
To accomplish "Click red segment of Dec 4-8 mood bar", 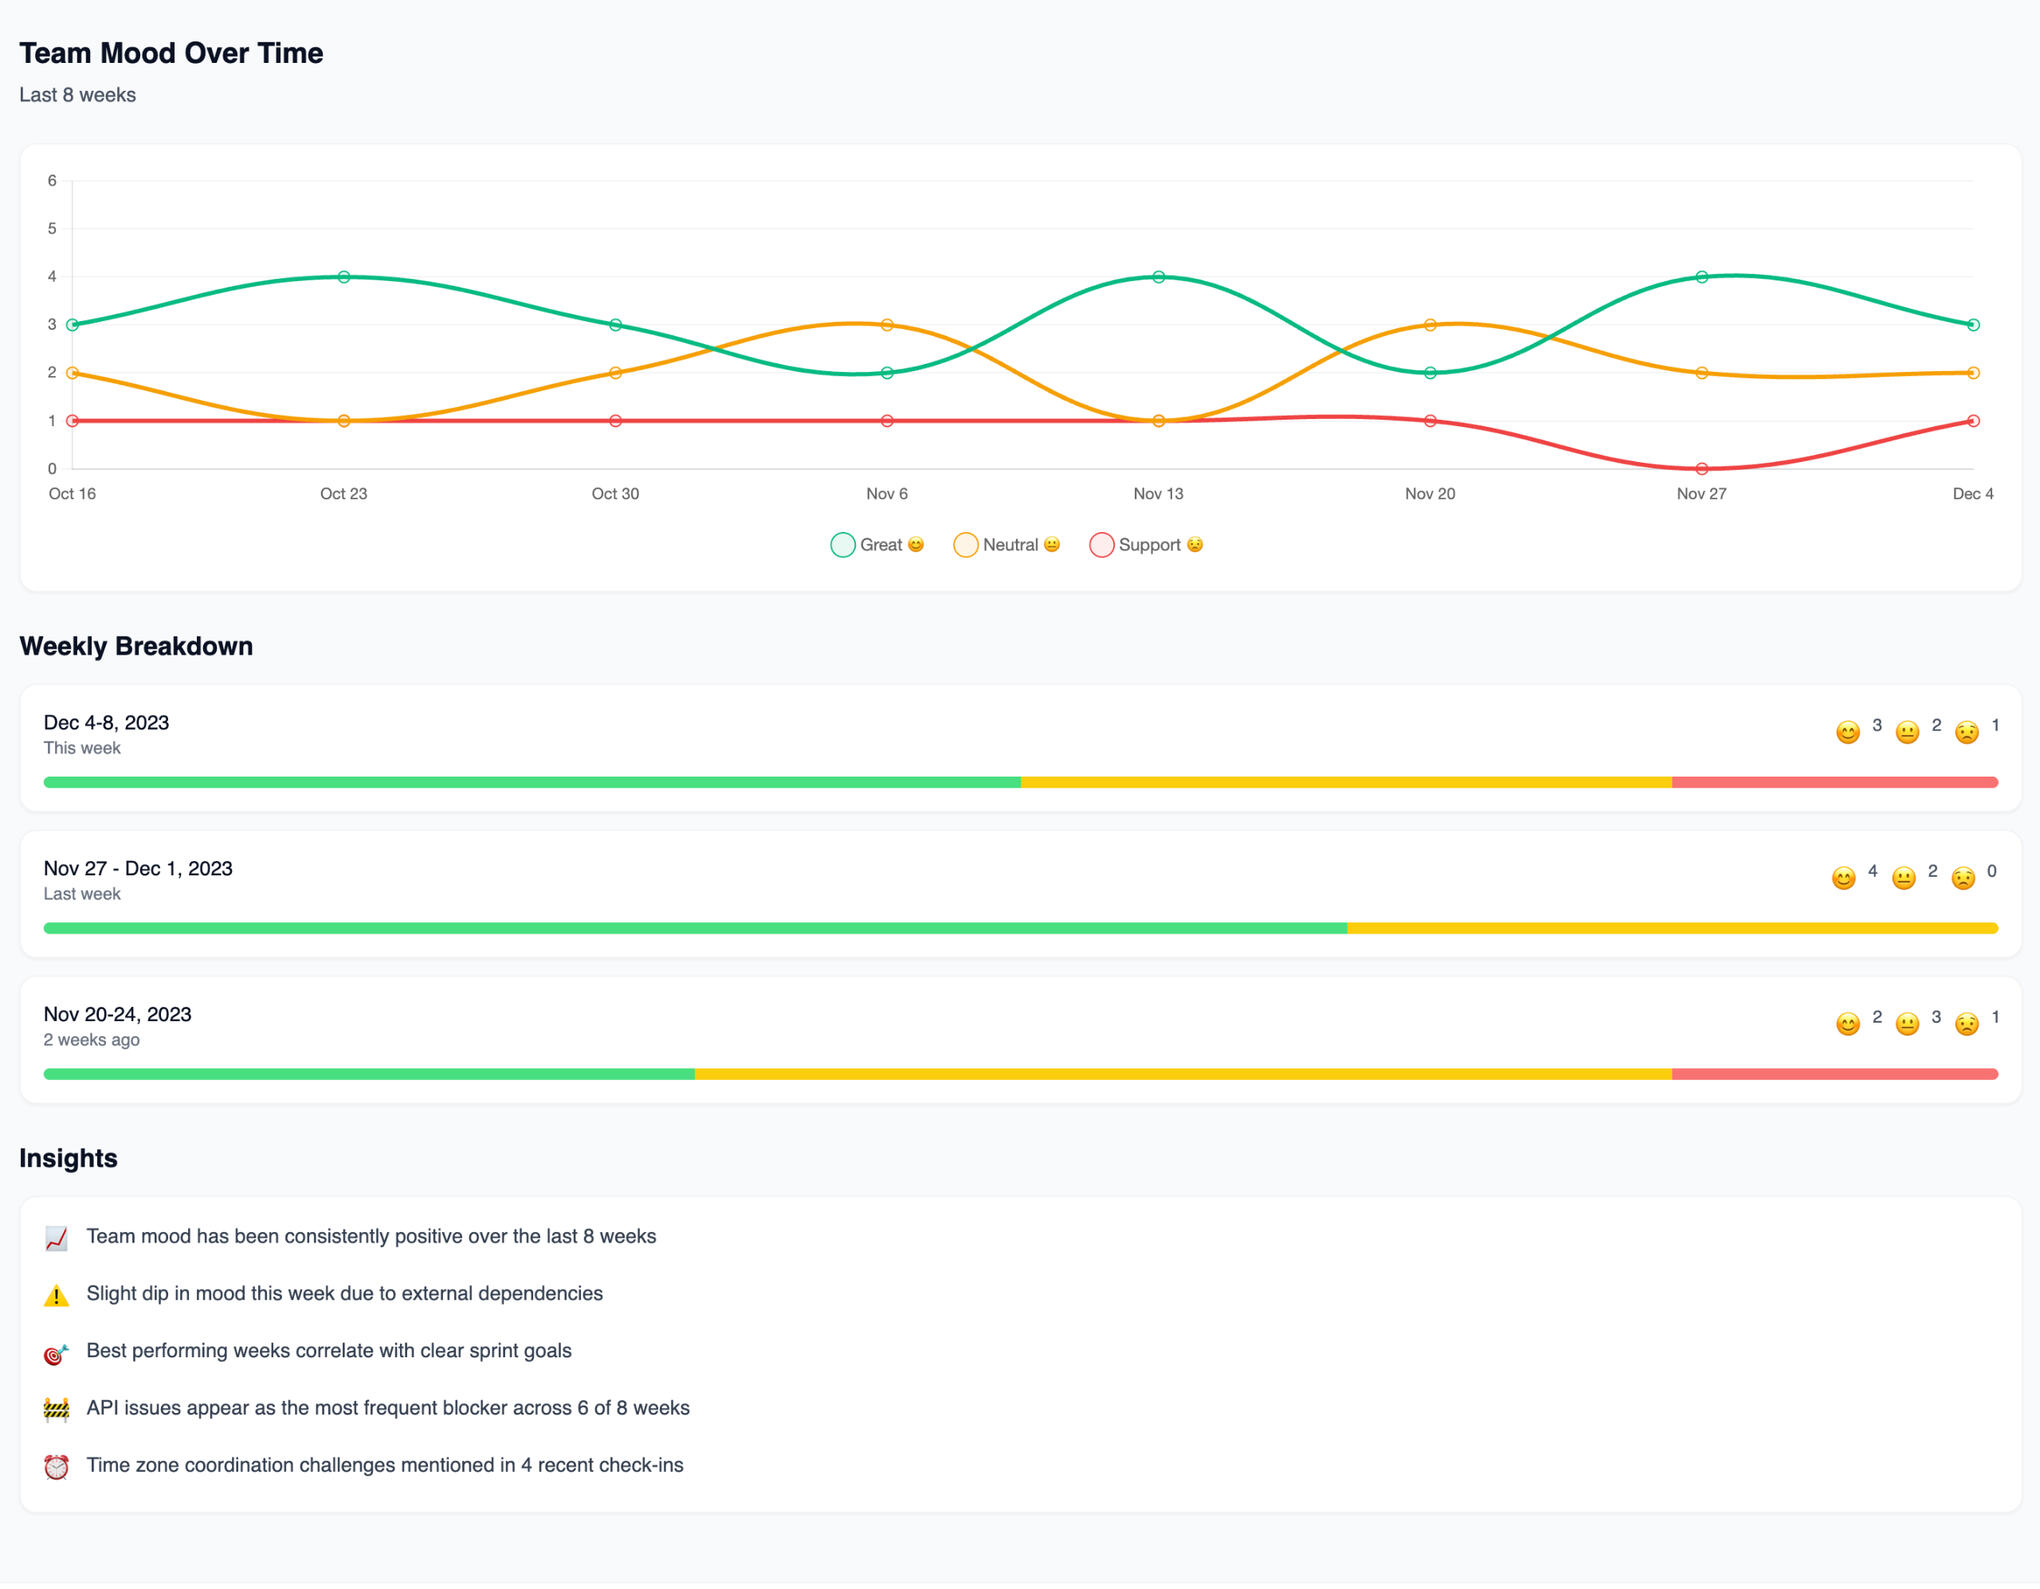I will [x=1834, y=782].
